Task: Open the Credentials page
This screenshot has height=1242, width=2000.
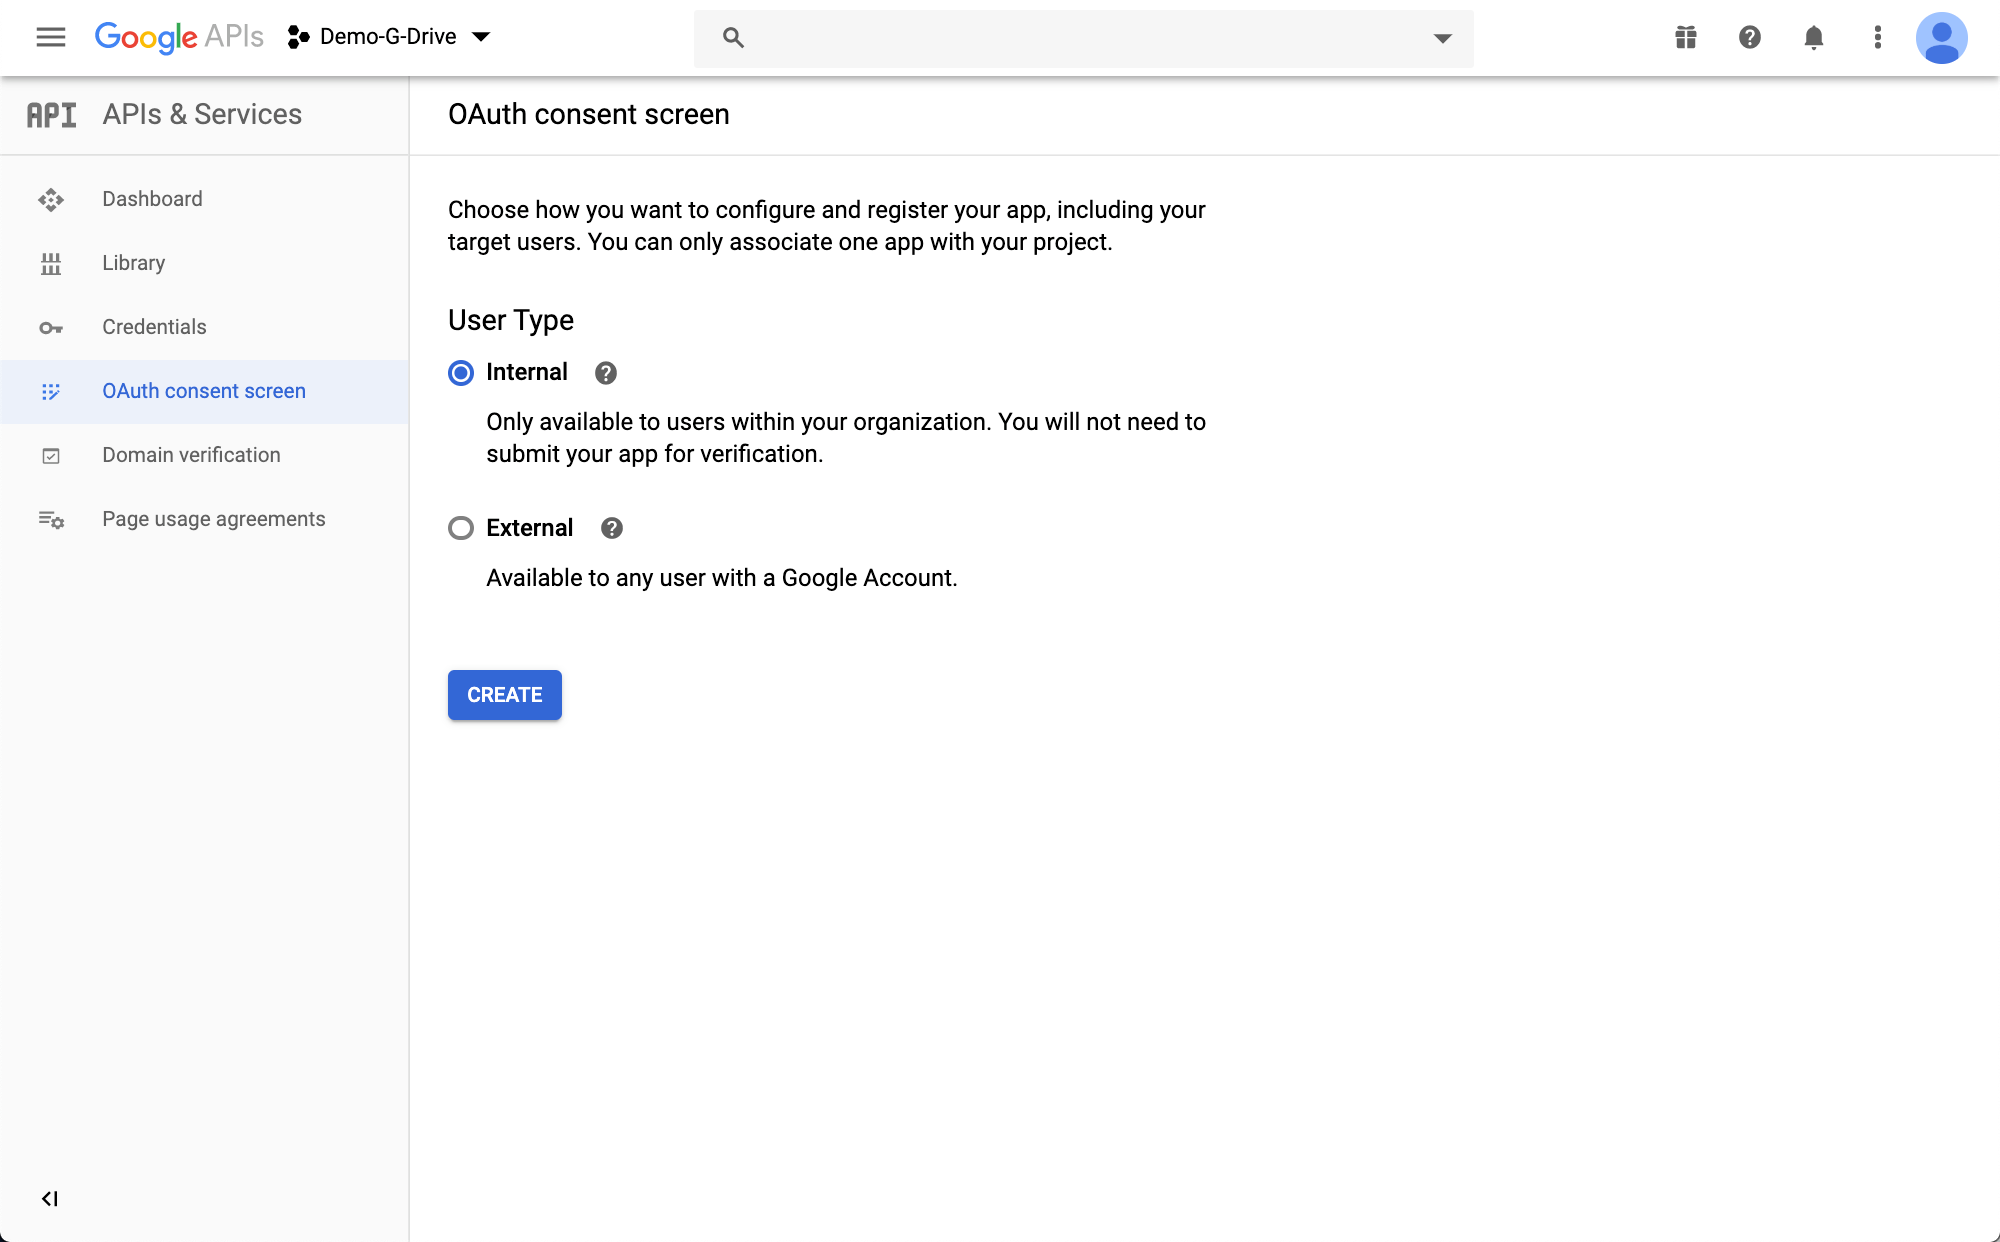Action: (154, 327)
